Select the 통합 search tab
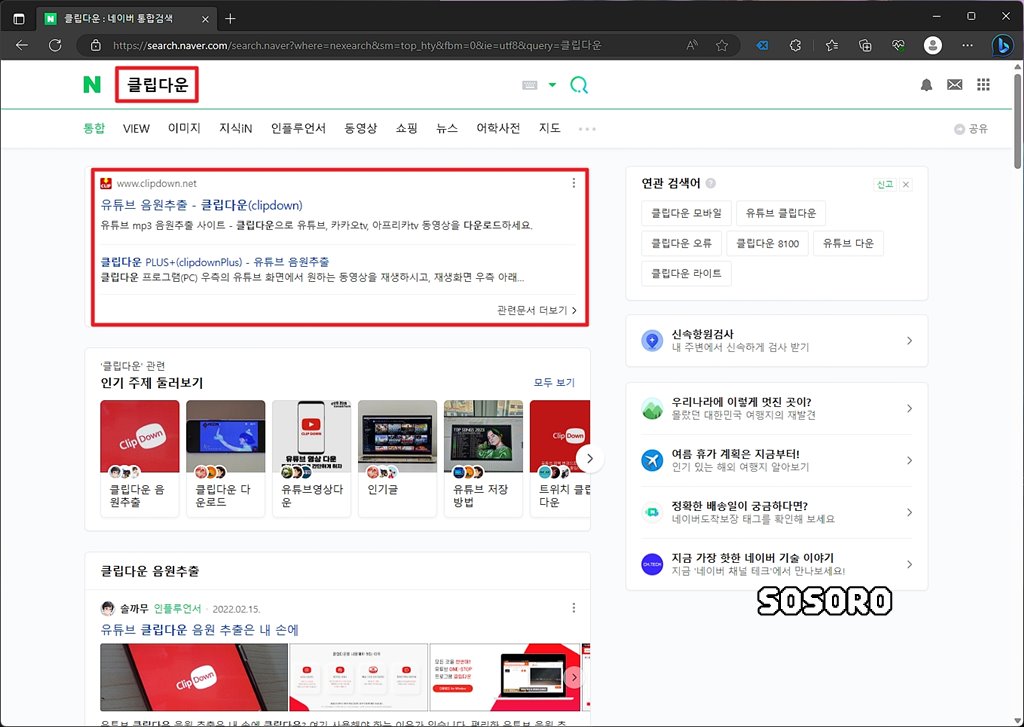This screenshot has width=1024, height=727. click(x=94, y=128)
